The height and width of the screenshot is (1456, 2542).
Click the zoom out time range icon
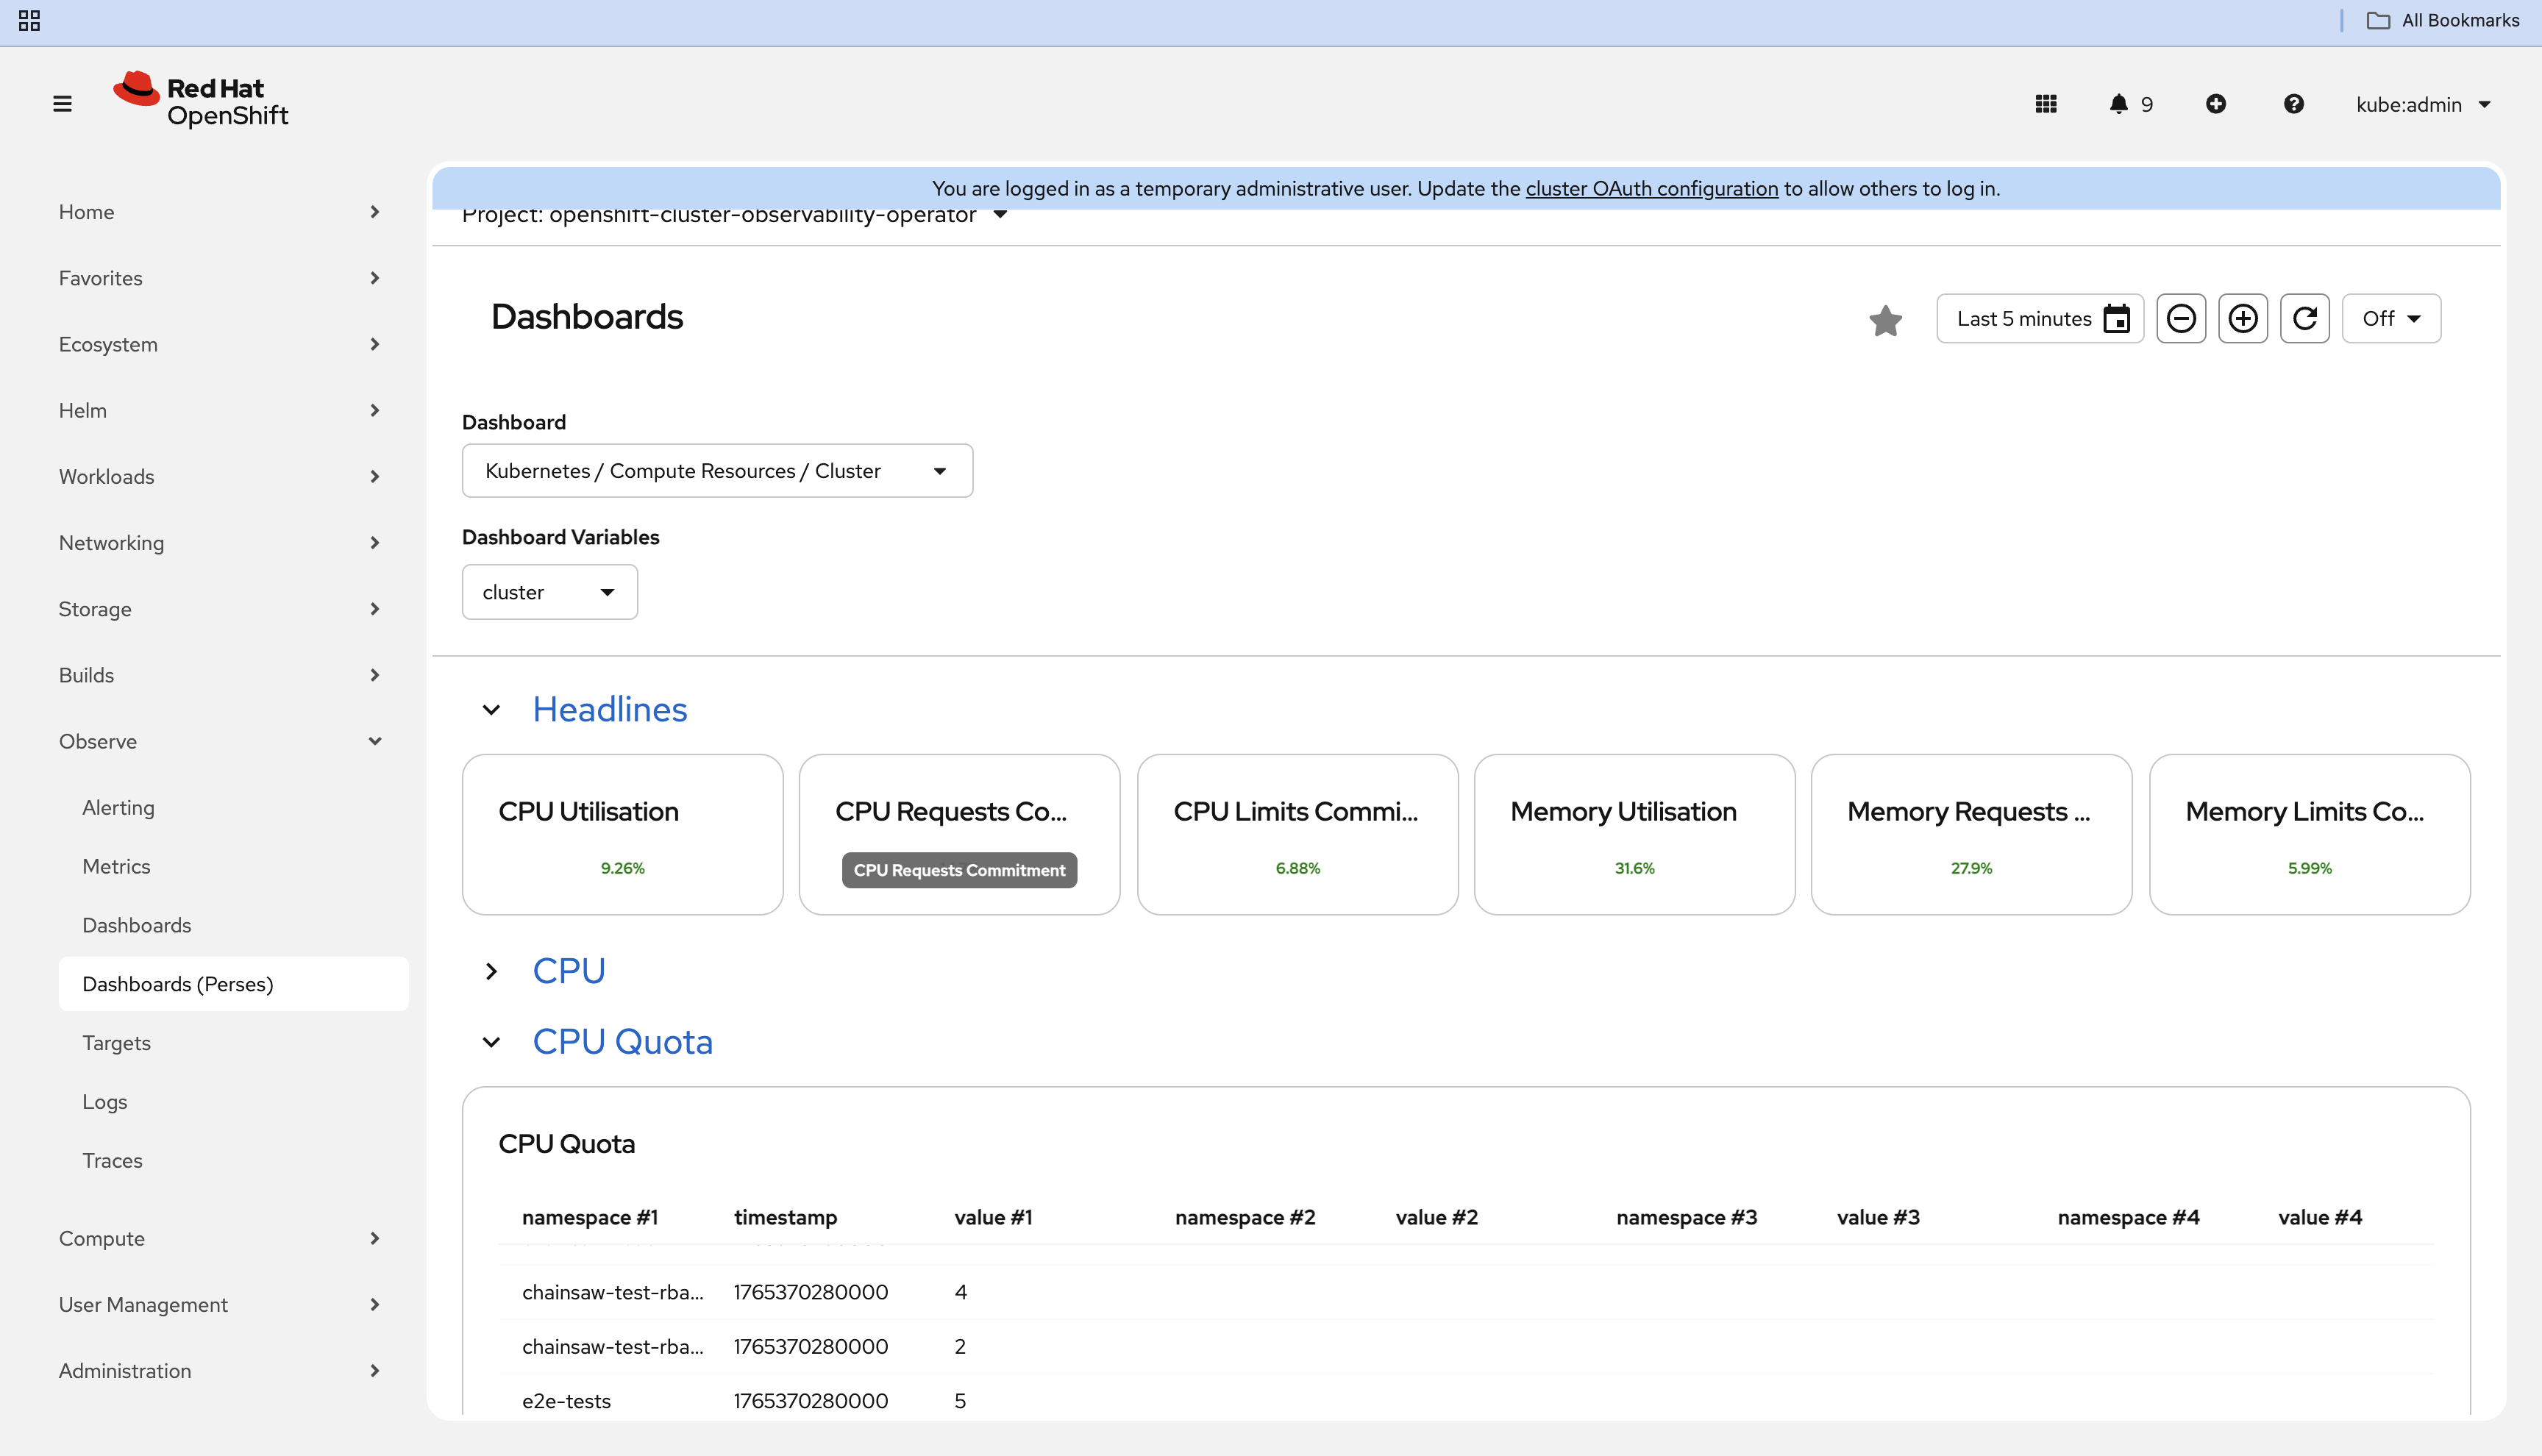point(2181,319)
